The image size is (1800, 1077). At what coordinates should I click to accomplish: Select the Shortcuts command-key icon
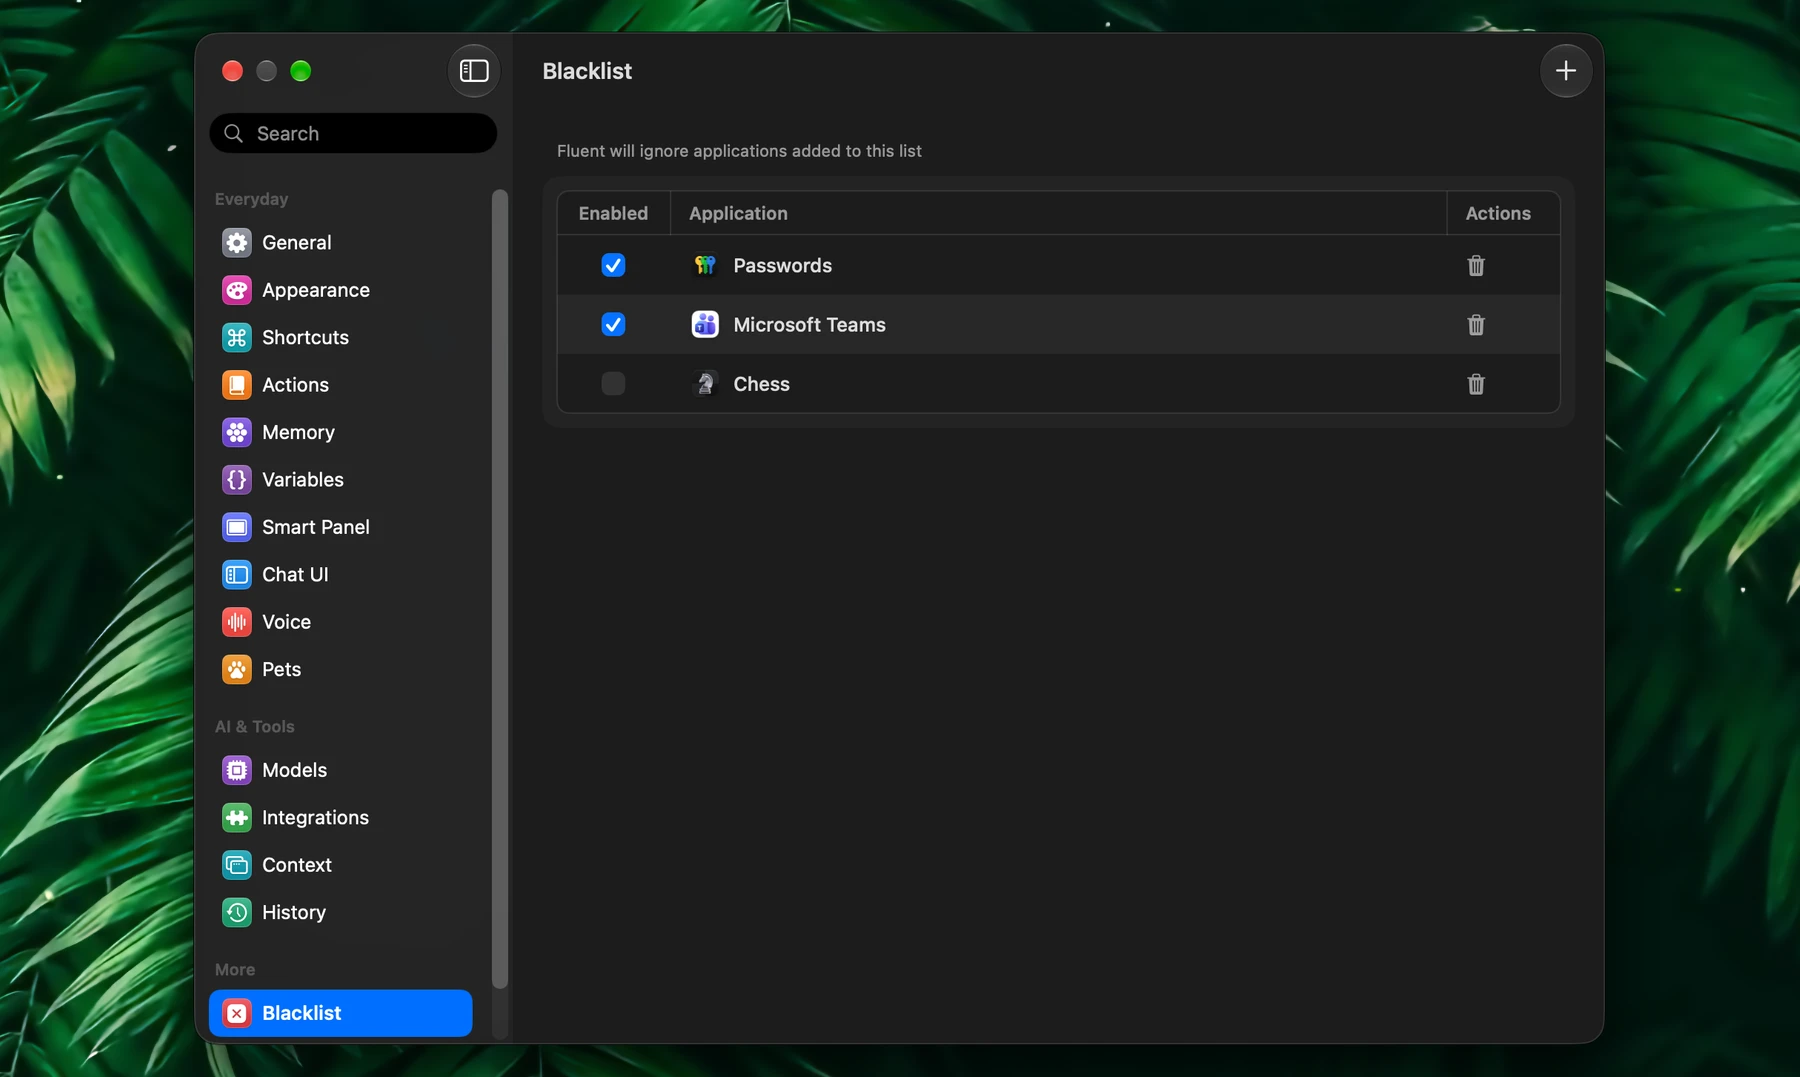click(x=237, y=337)
